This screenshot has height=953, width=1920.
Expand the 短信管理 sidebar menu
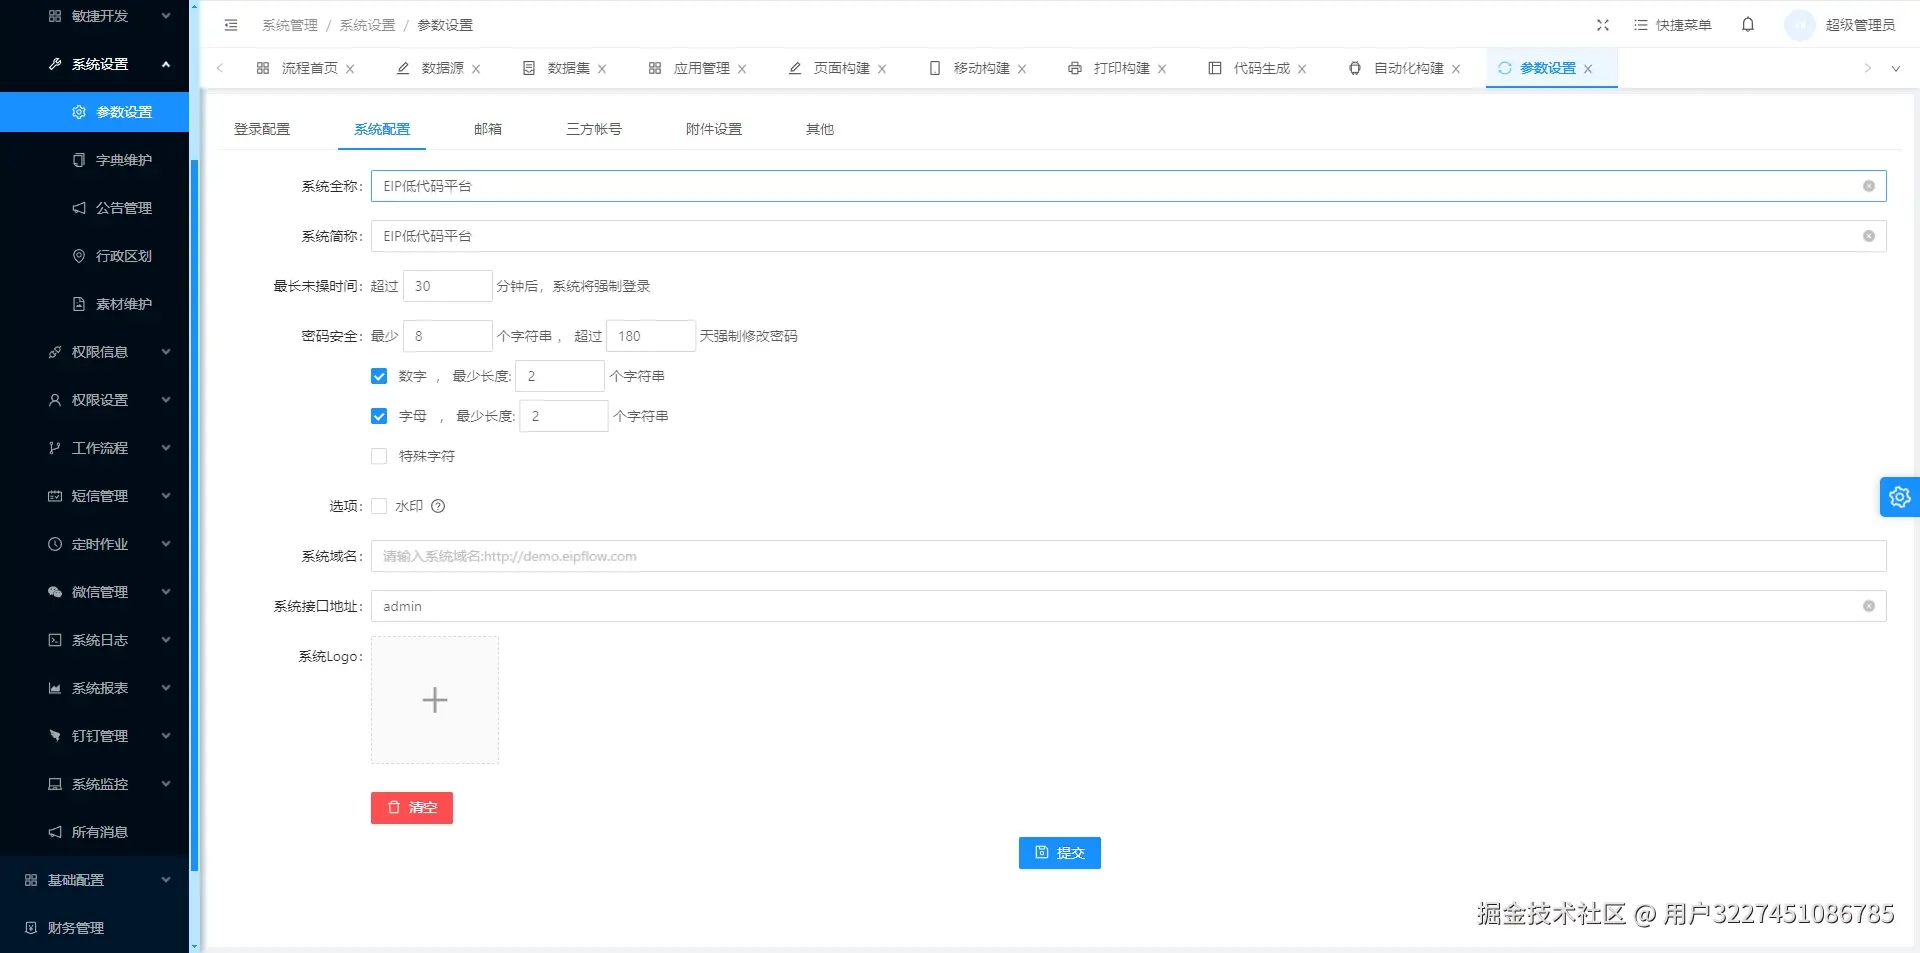pos(94,496)
